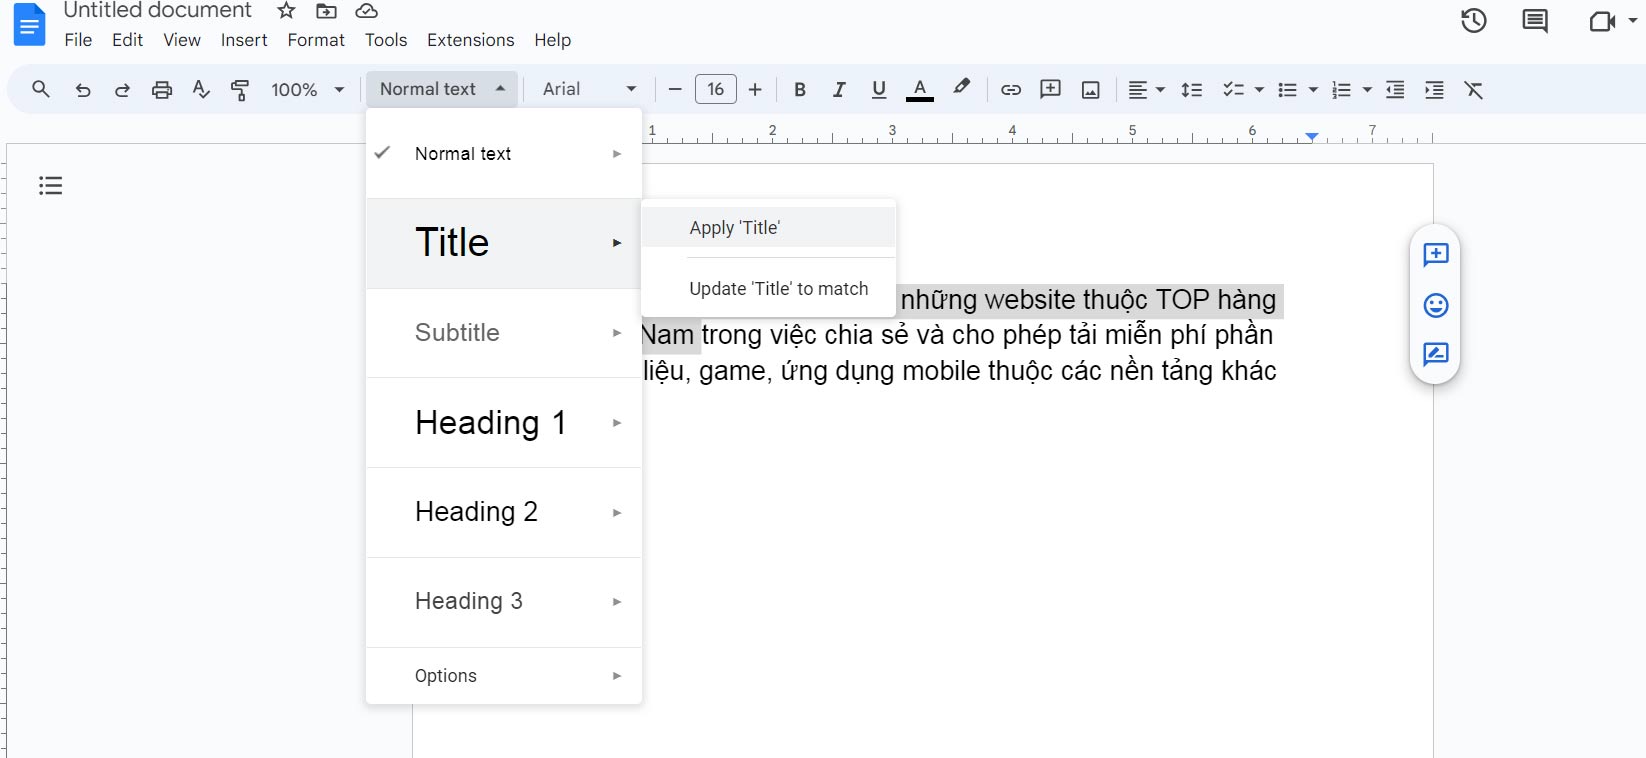Screen dimensions: 1646x758
Task: Choose Update 'Title' to match
Action: click(768, 289)
